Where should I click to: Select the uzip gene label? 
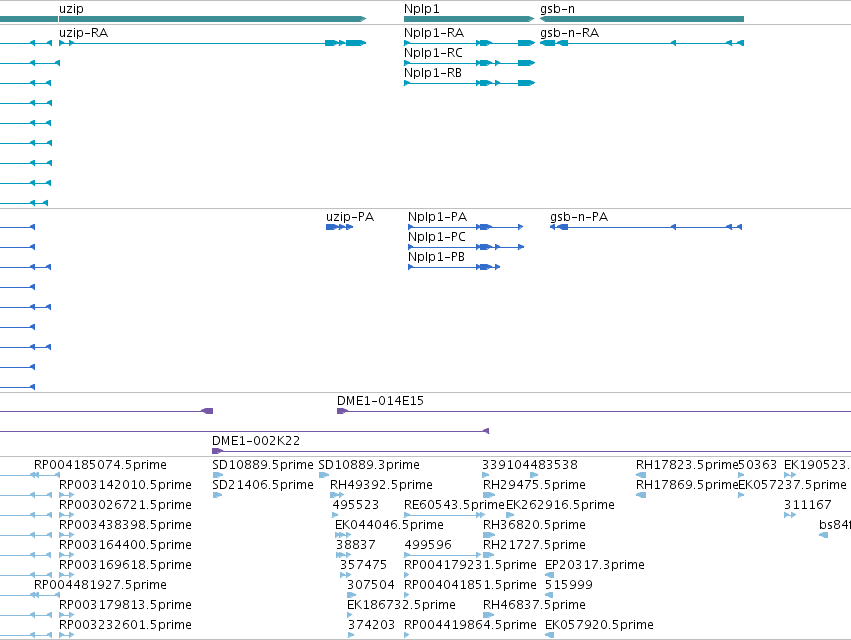coord(71,9)
